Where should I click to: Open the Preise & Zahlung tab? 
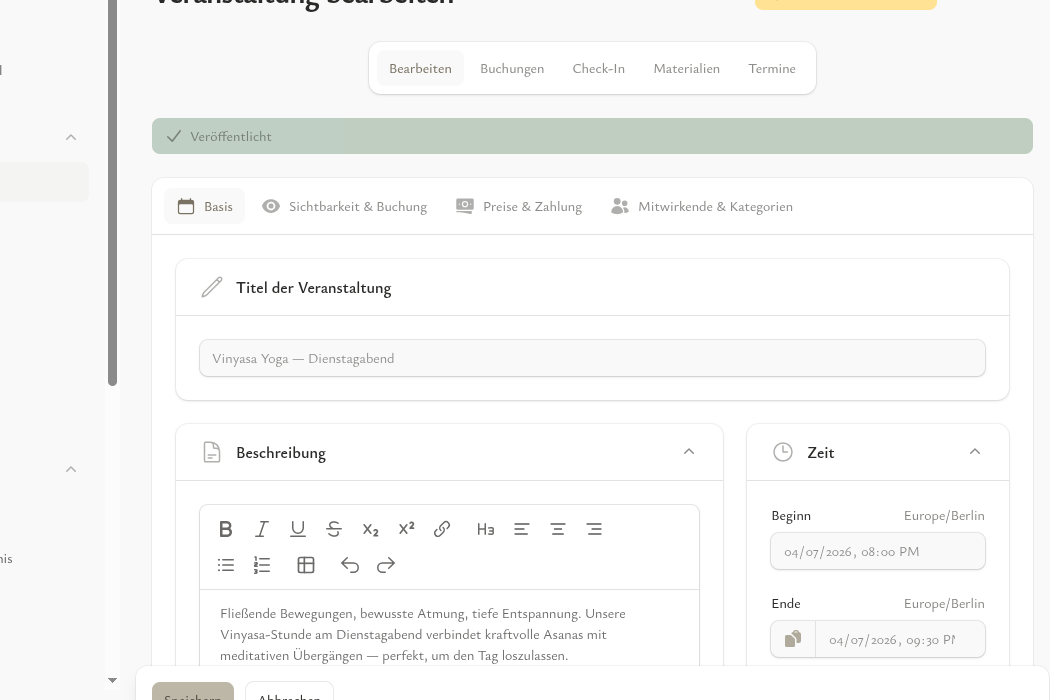[519, 206]
